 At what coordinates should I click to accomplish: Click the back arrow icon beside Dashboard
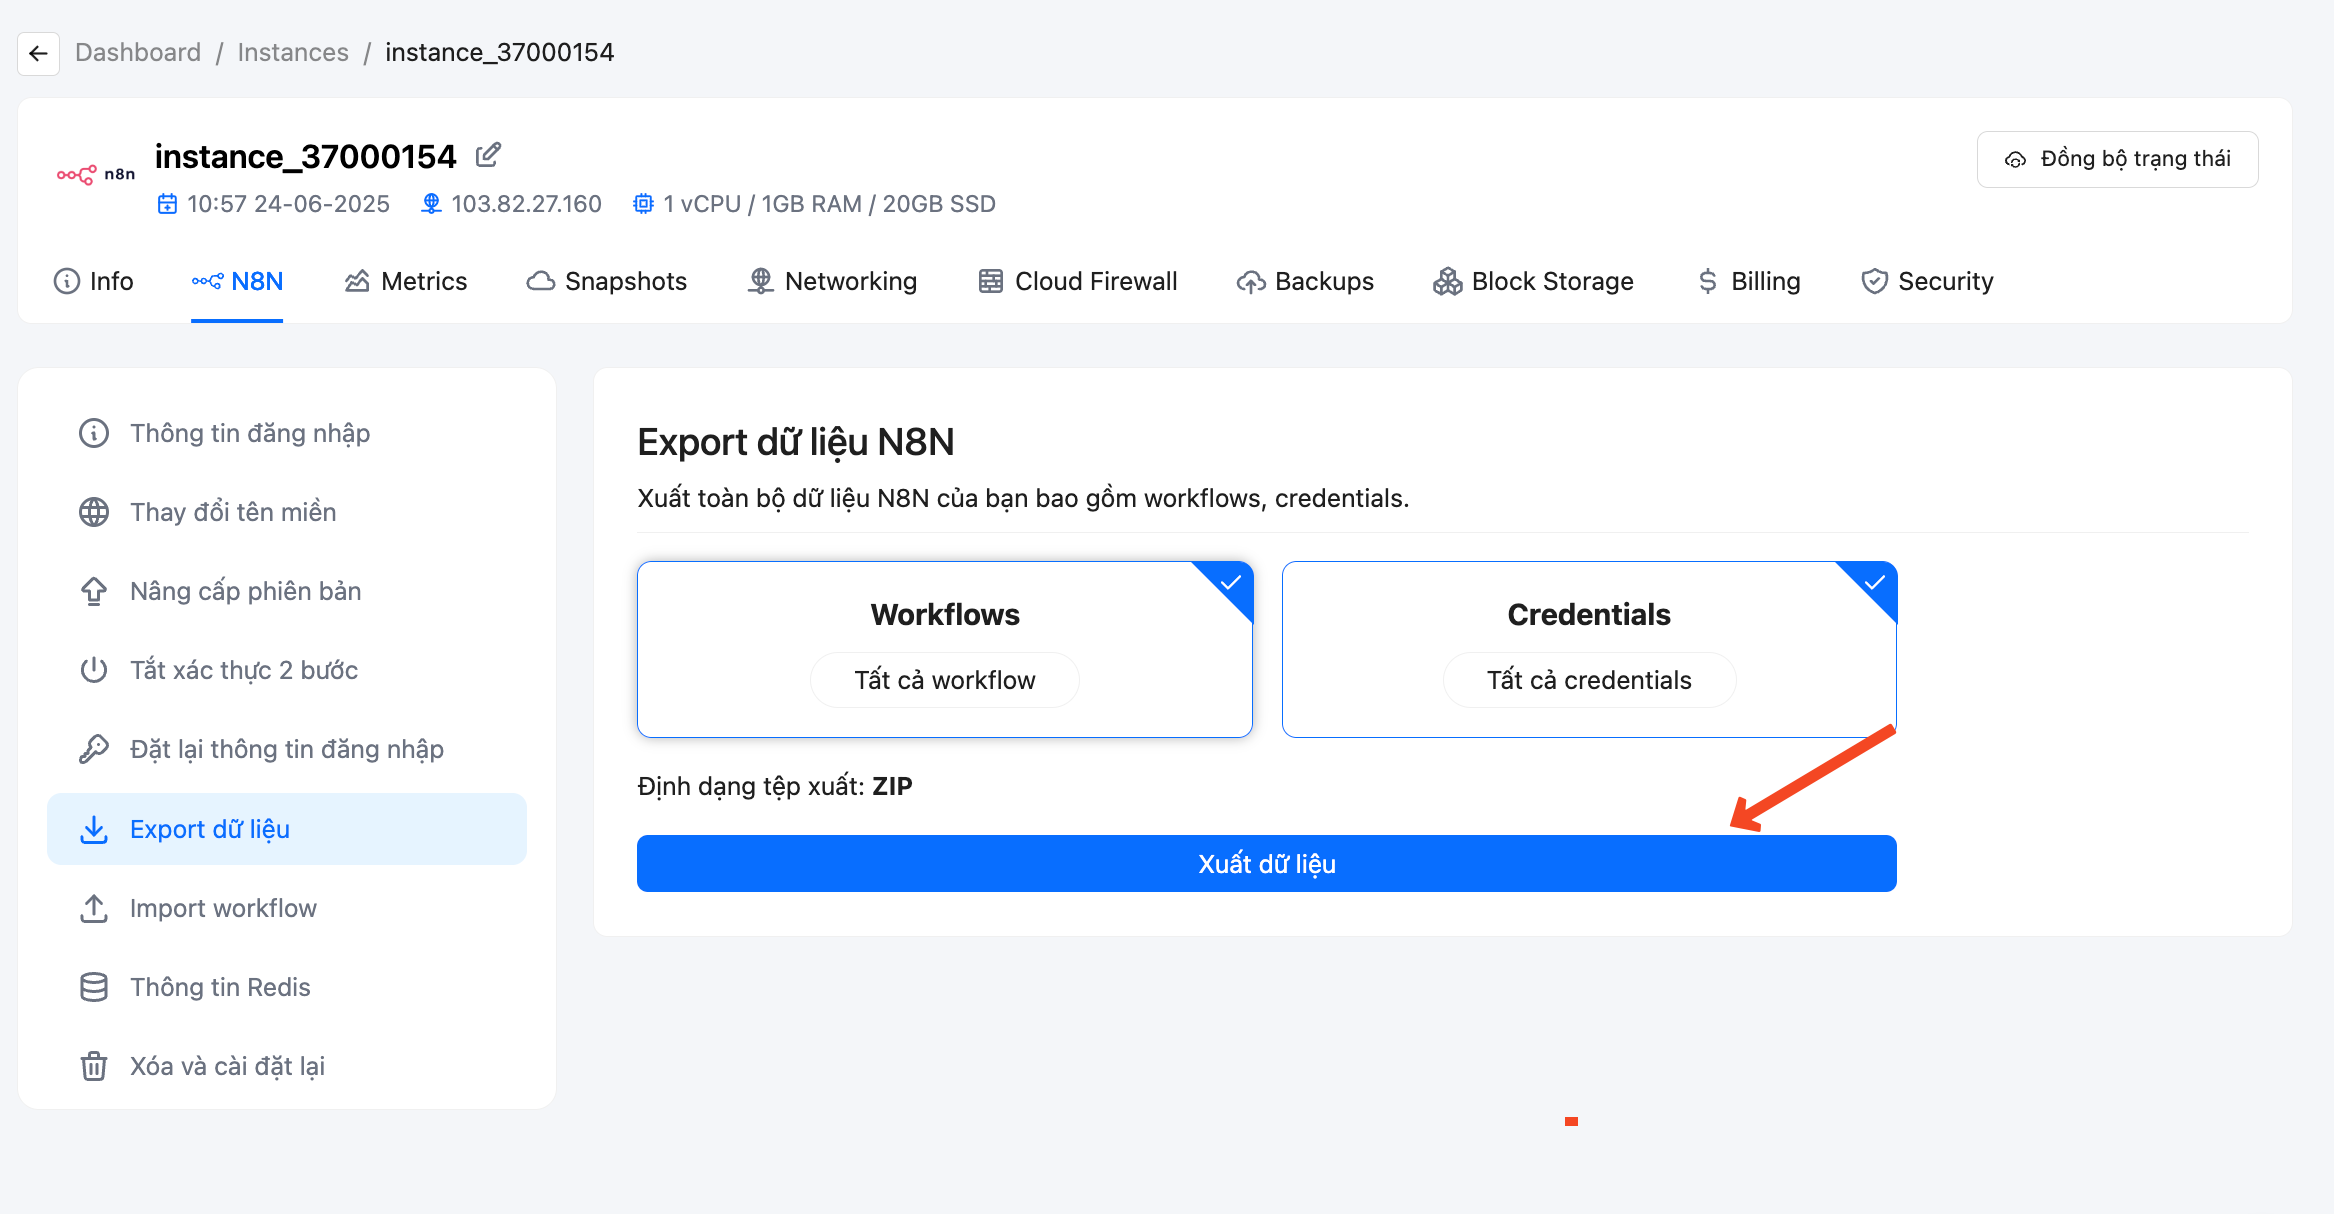[x=38, y=53]
